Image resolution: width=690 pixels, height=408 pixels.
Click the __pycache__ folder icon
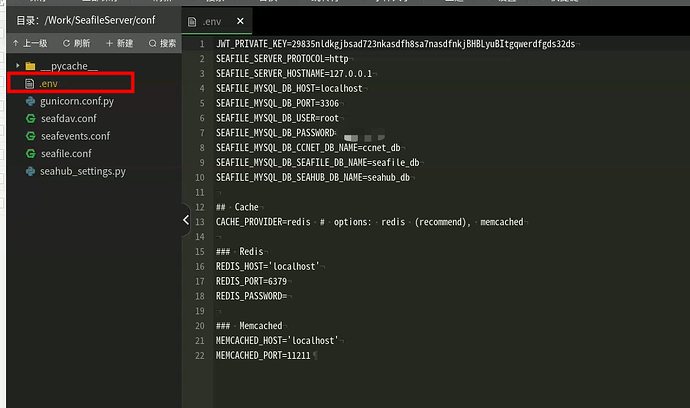point(30,65)
